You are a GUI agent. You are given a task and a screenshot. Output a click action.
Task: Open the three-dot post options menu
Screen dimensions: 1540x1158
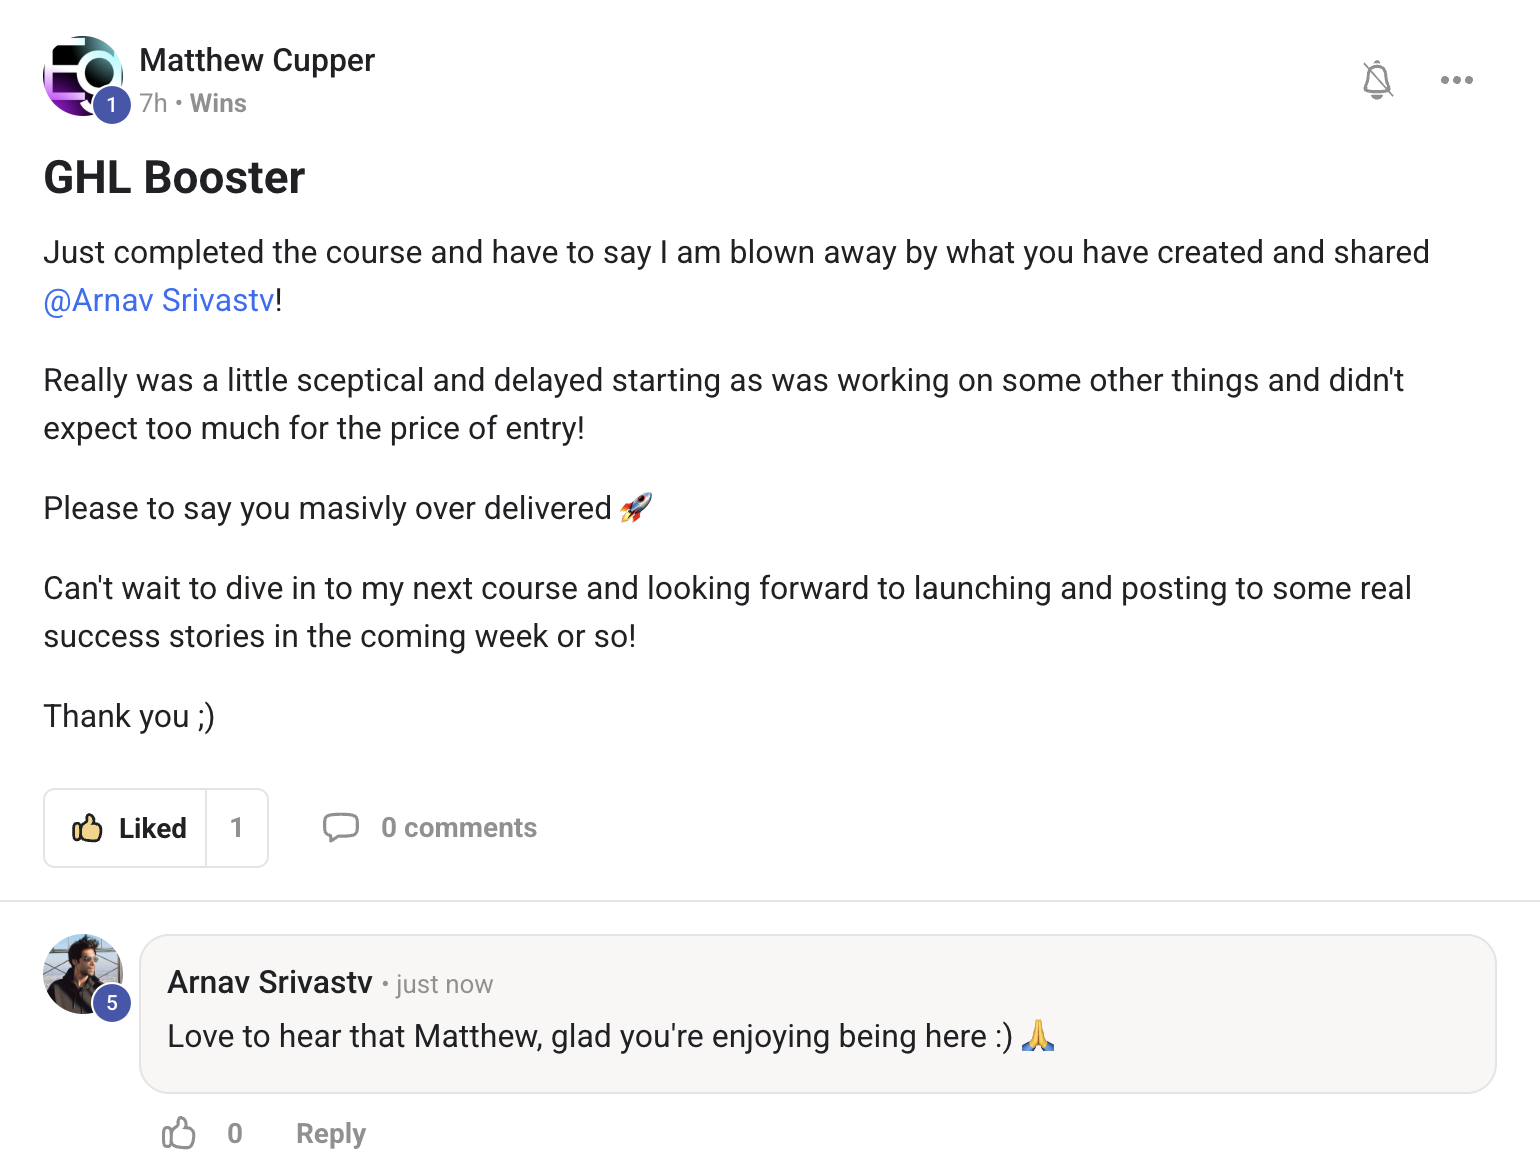coord(1456,80)
